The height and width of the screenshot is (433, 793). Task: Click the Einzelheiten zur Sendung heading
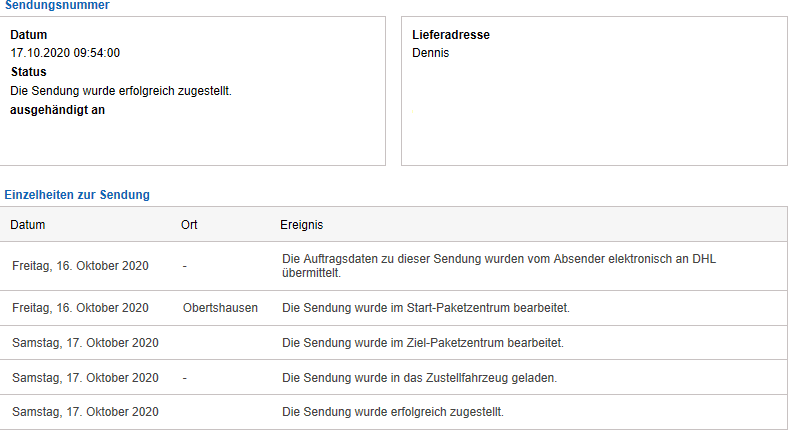coord(77,194)
